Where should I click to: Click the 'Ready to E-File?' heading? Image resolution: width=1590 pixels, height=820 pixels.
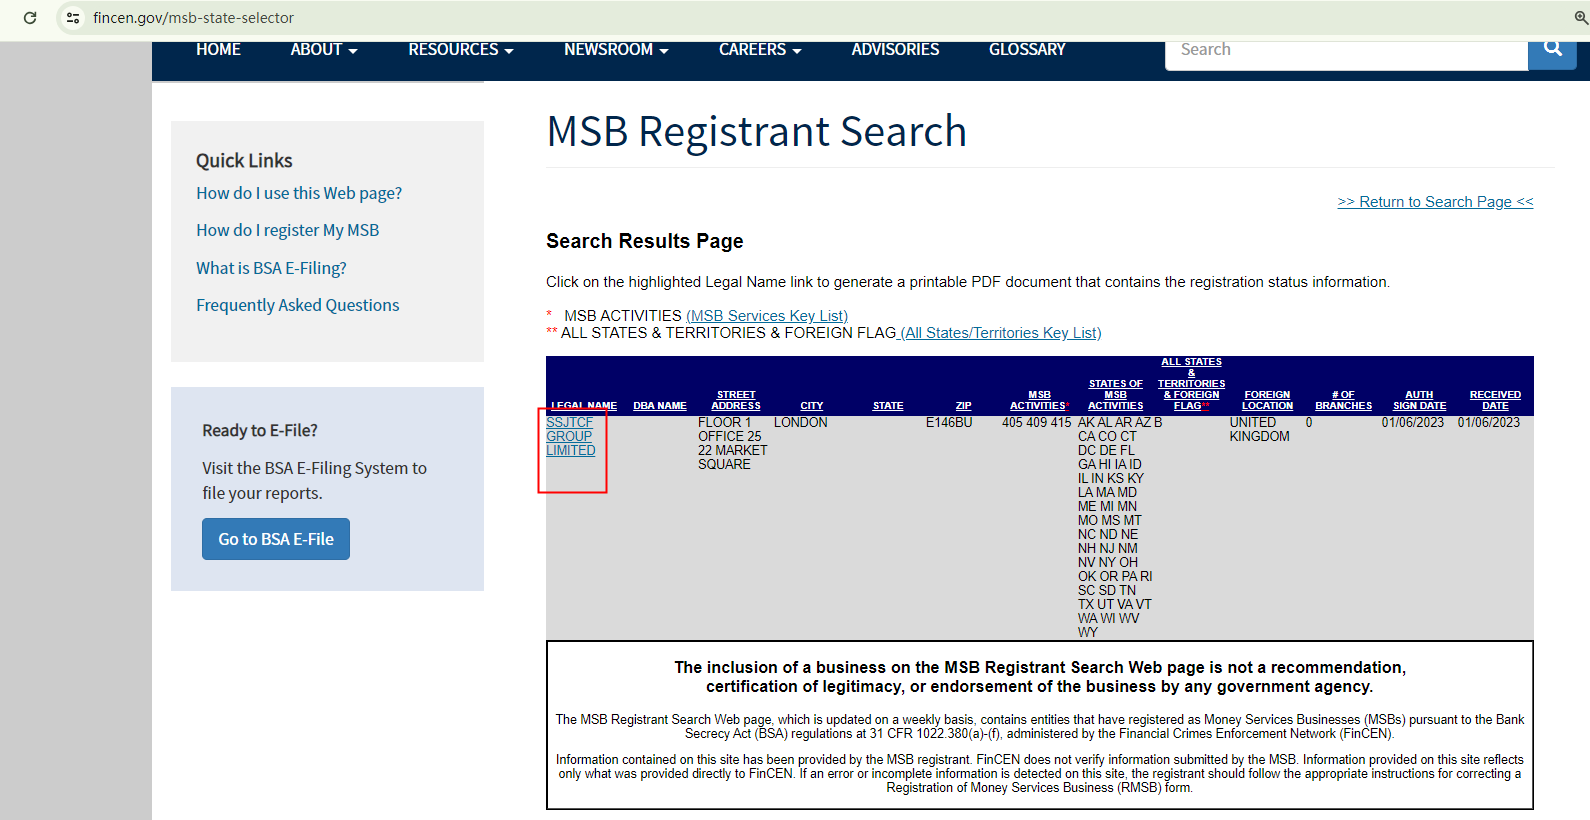tap(260, 431)
